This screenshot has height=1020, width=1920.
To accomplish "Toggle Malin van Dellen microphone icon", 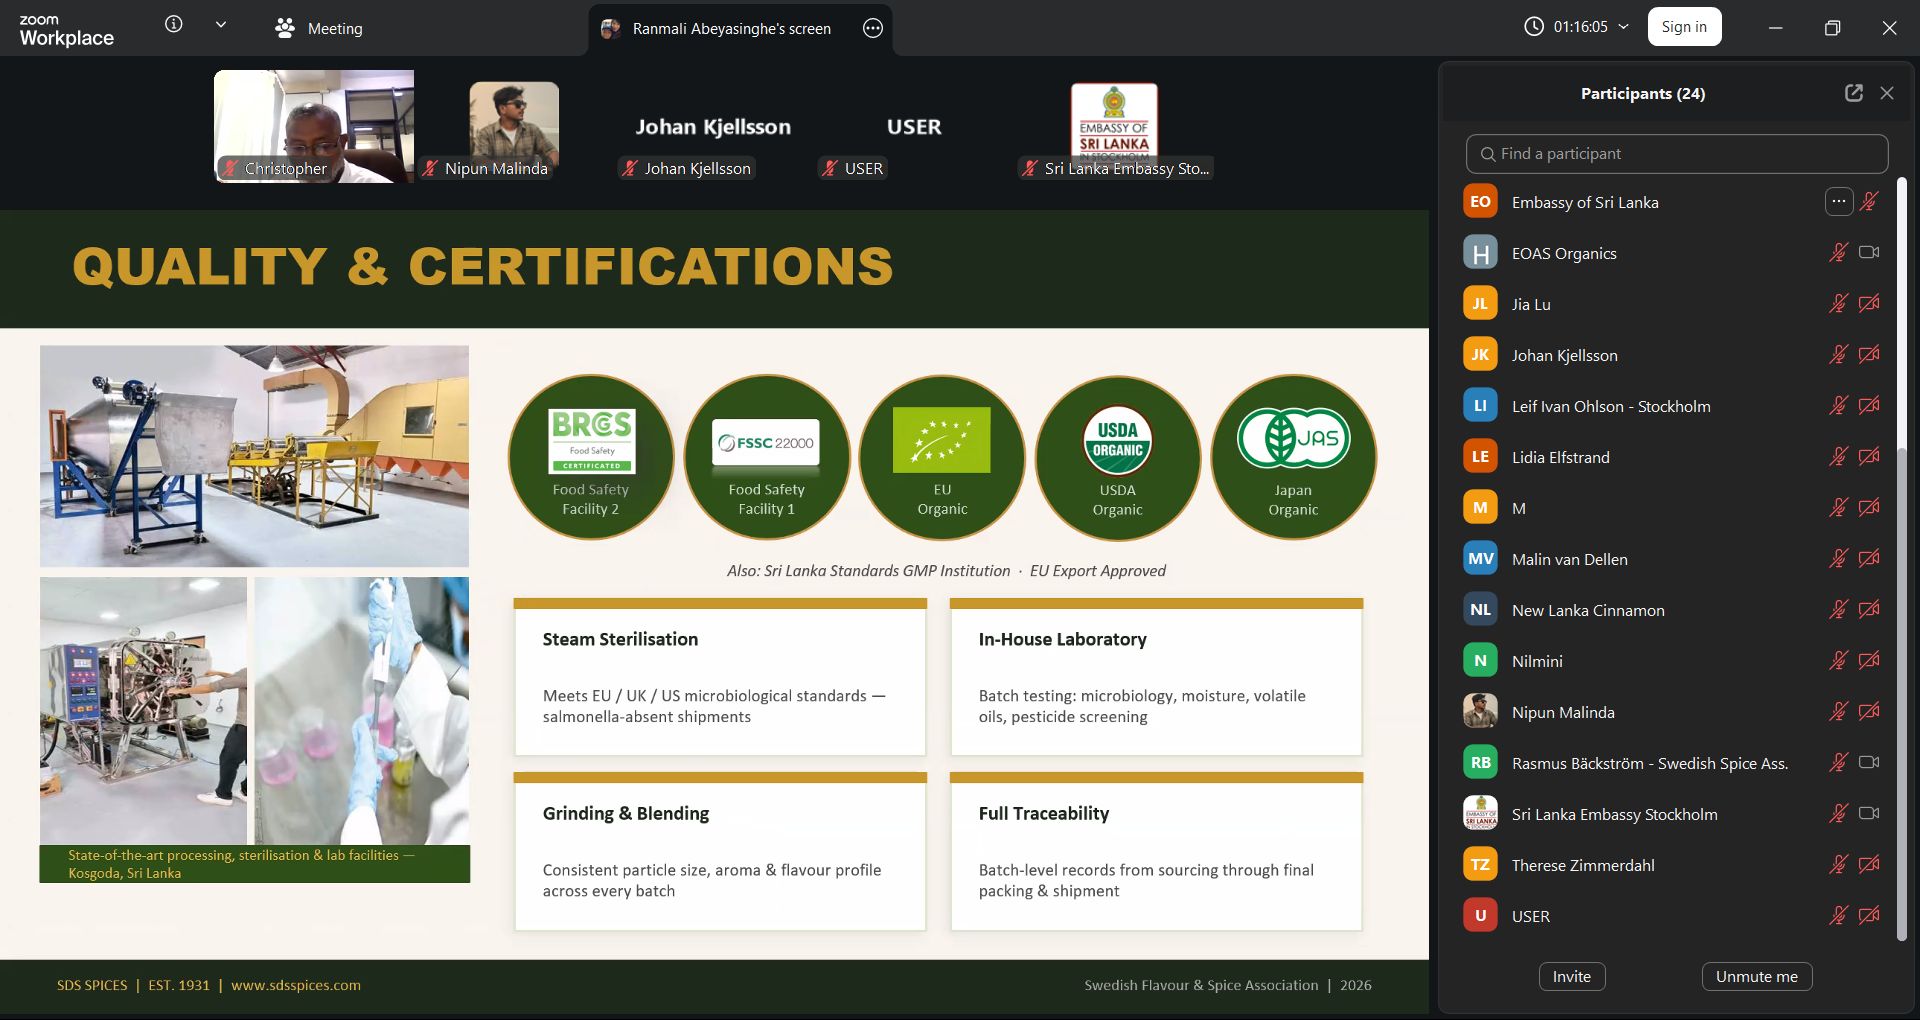I will point(1838,559).
